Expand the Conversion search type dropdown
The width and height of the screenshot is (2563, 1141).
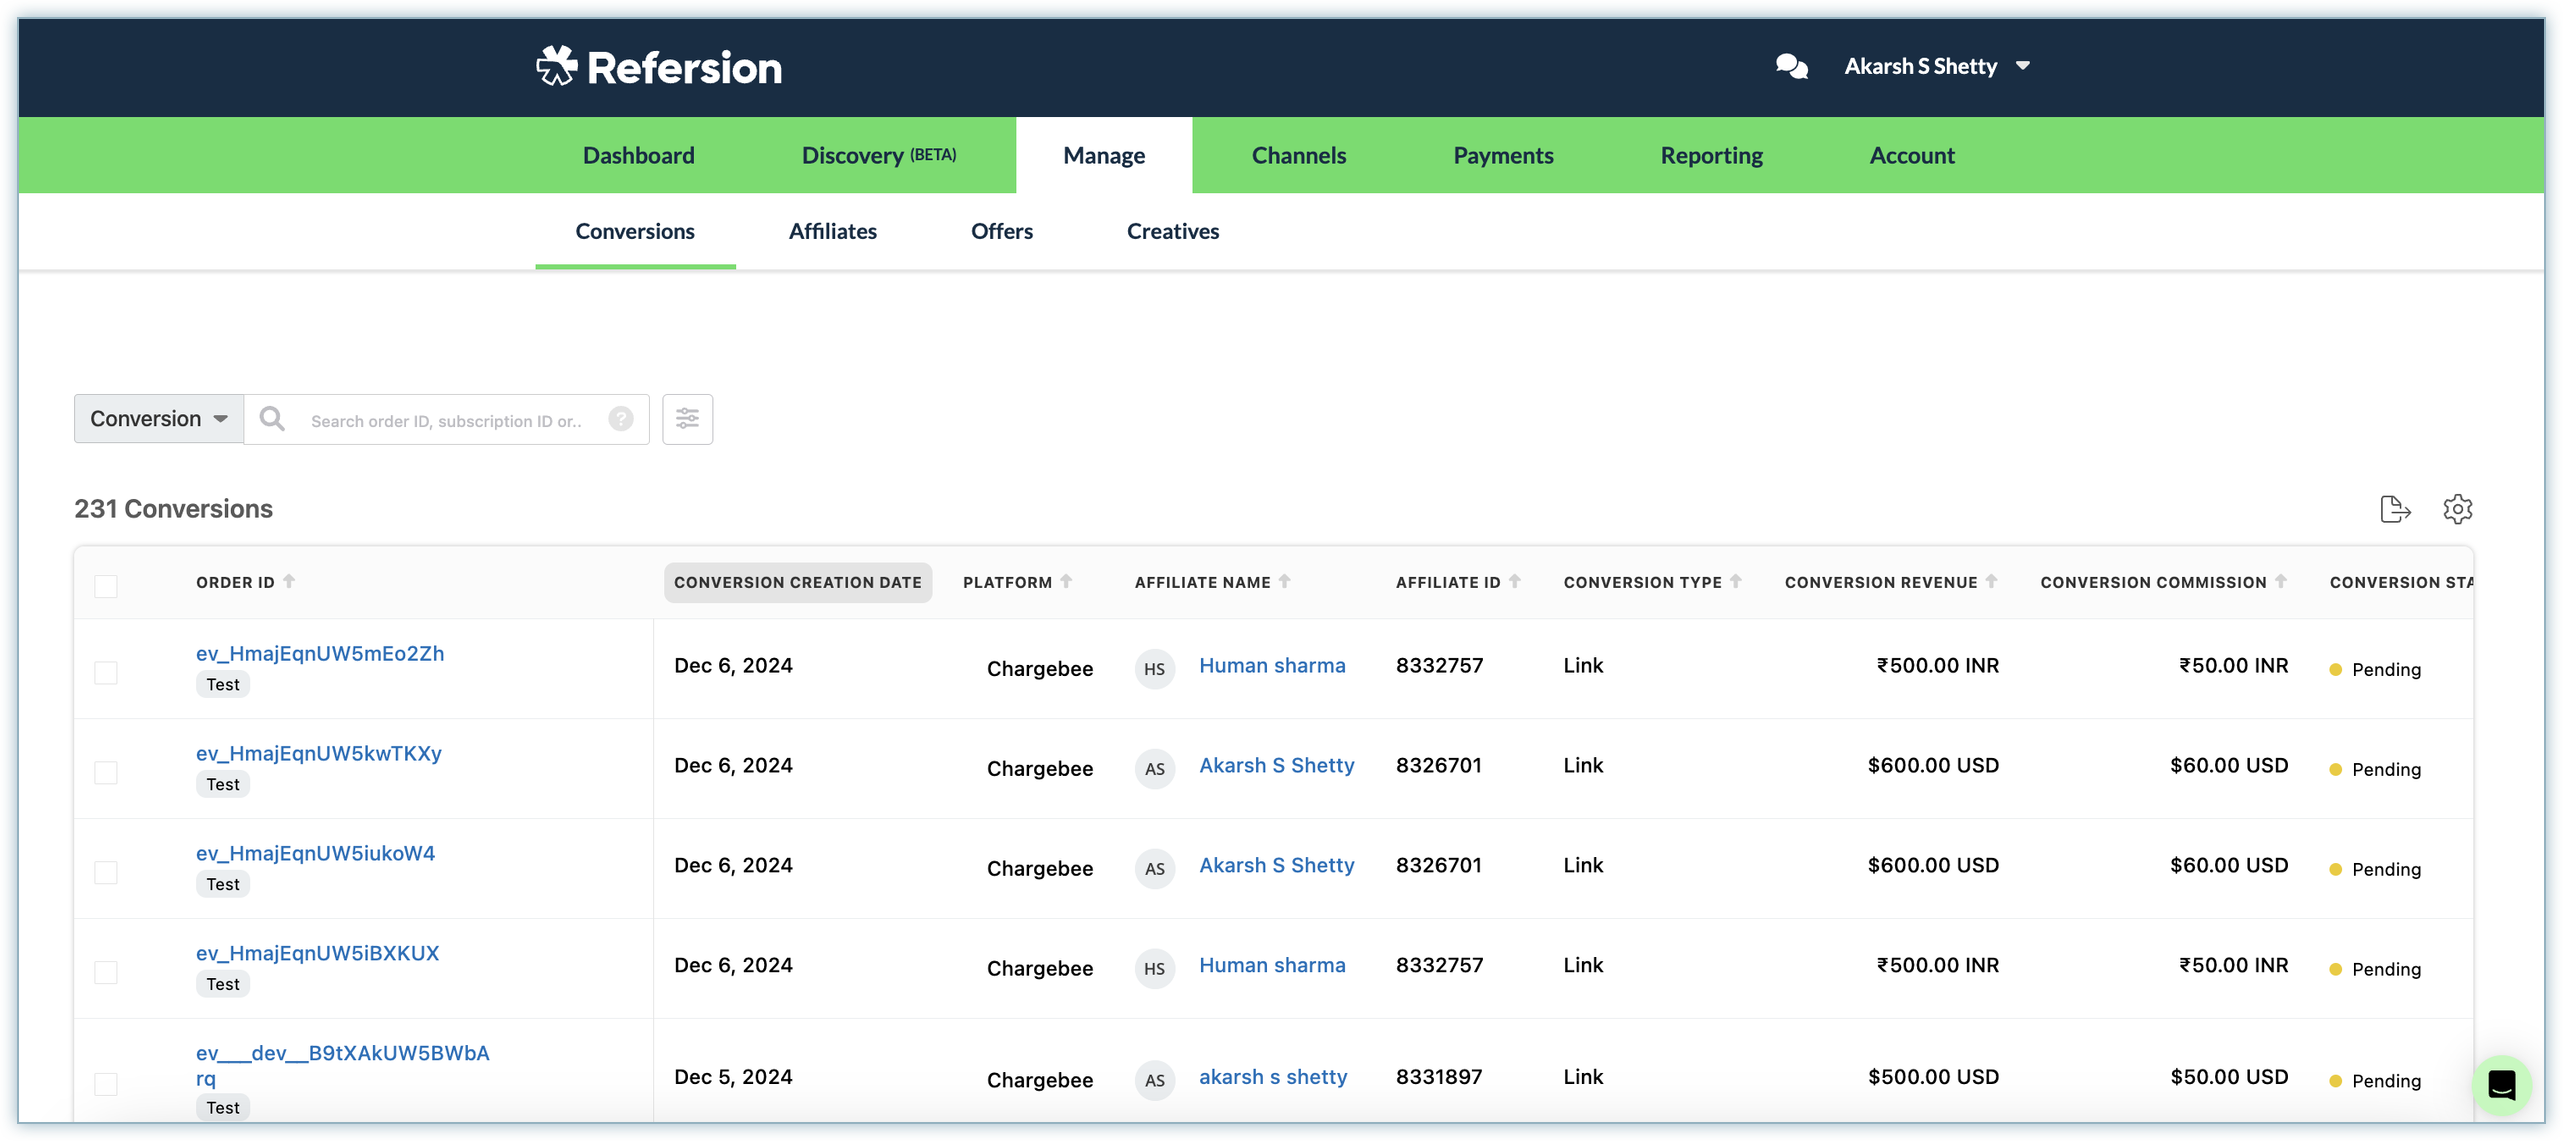[159, 419]
